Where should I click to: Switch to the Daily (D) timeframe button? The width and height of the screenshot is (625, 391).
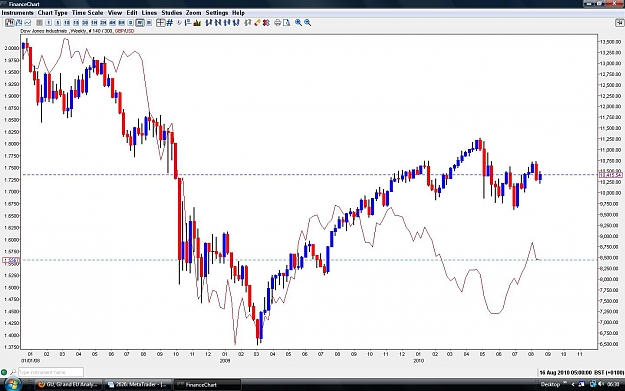pyautogui.click(x=130, y=23)
